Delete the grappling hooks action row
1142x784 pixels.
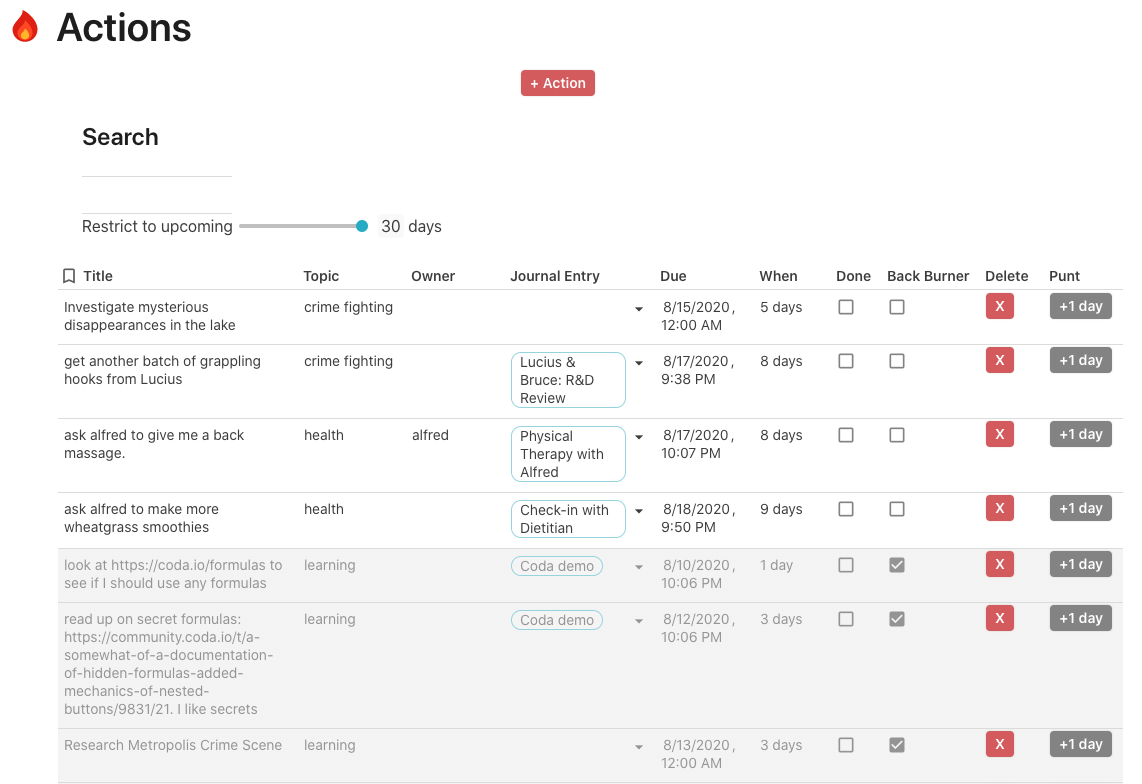(x=999, y=361)
